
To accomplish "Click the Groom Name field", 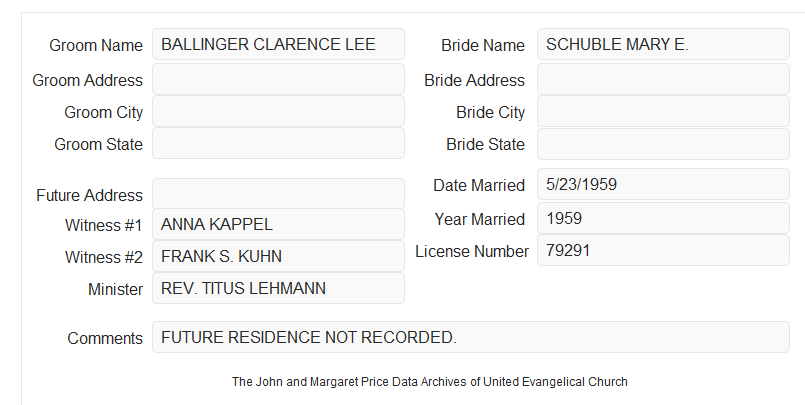I will (x=278, y=44).
